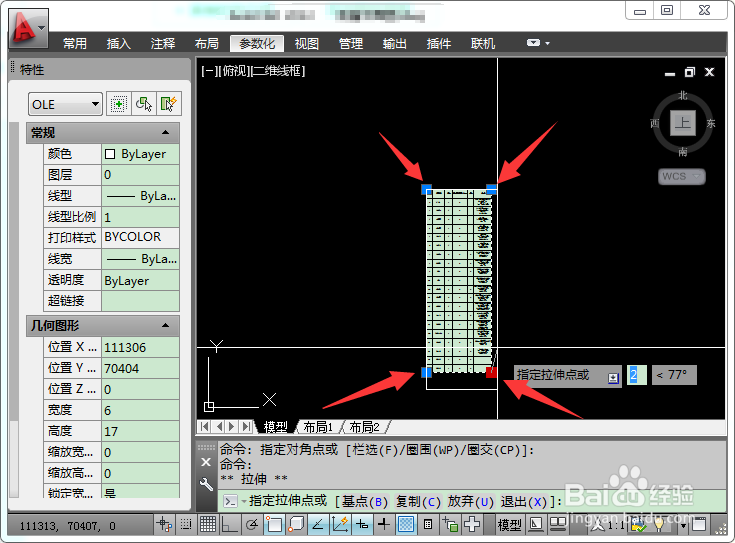Click the 线型比例 value field

pos(140,217)
